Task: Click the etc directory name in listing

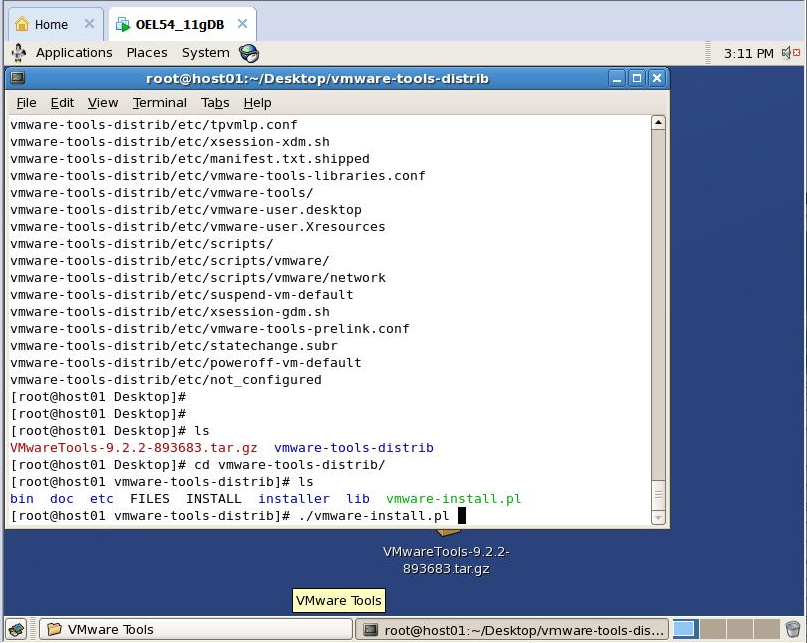Action: click(102, 499)
